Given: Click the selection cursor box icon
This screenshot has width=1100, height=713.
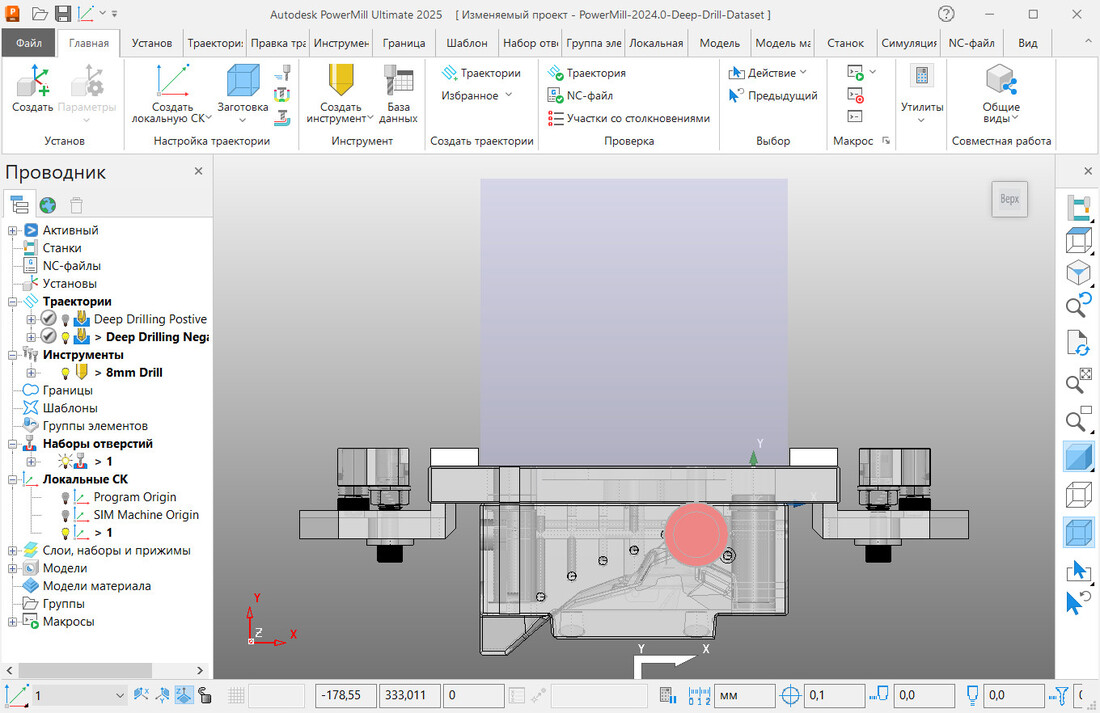Looking at the screenshot, I should [1078, 571].
